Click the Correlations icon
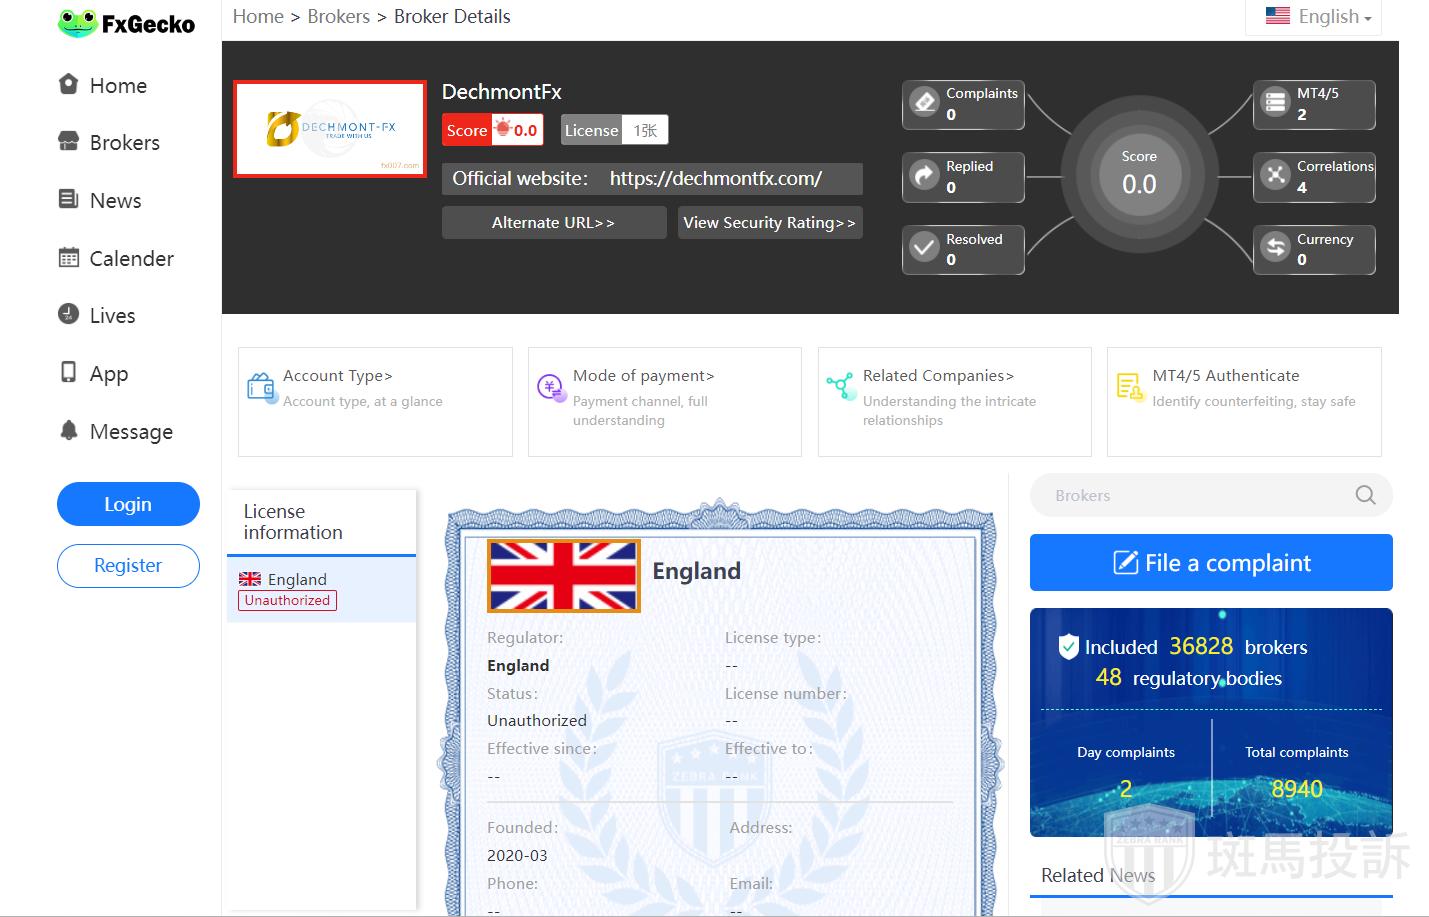The width and height of the screenshot is (1429, 917). [x=1275, y=176]
